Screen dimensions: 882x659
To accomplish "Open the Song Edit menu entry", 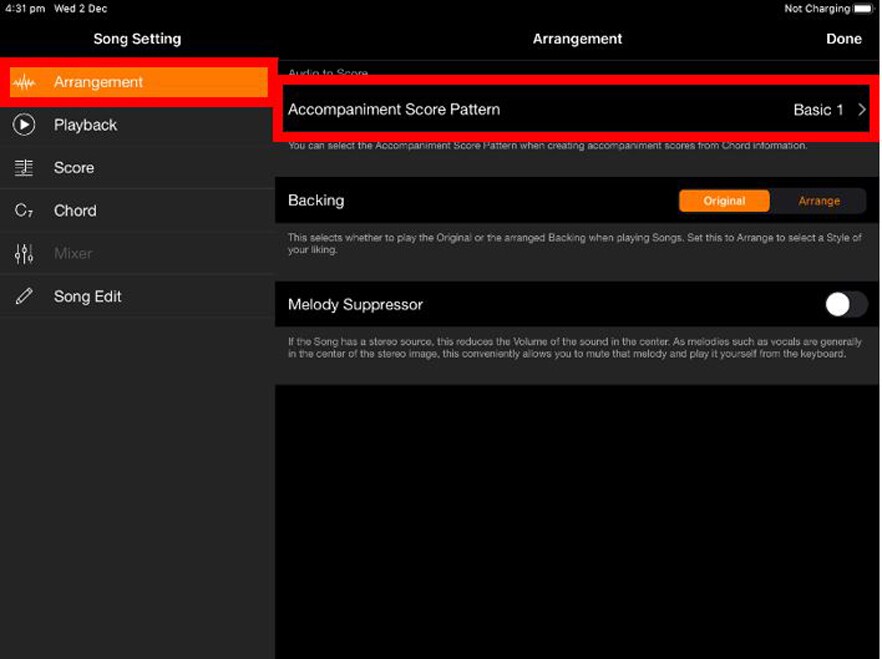I will (88, 297).
